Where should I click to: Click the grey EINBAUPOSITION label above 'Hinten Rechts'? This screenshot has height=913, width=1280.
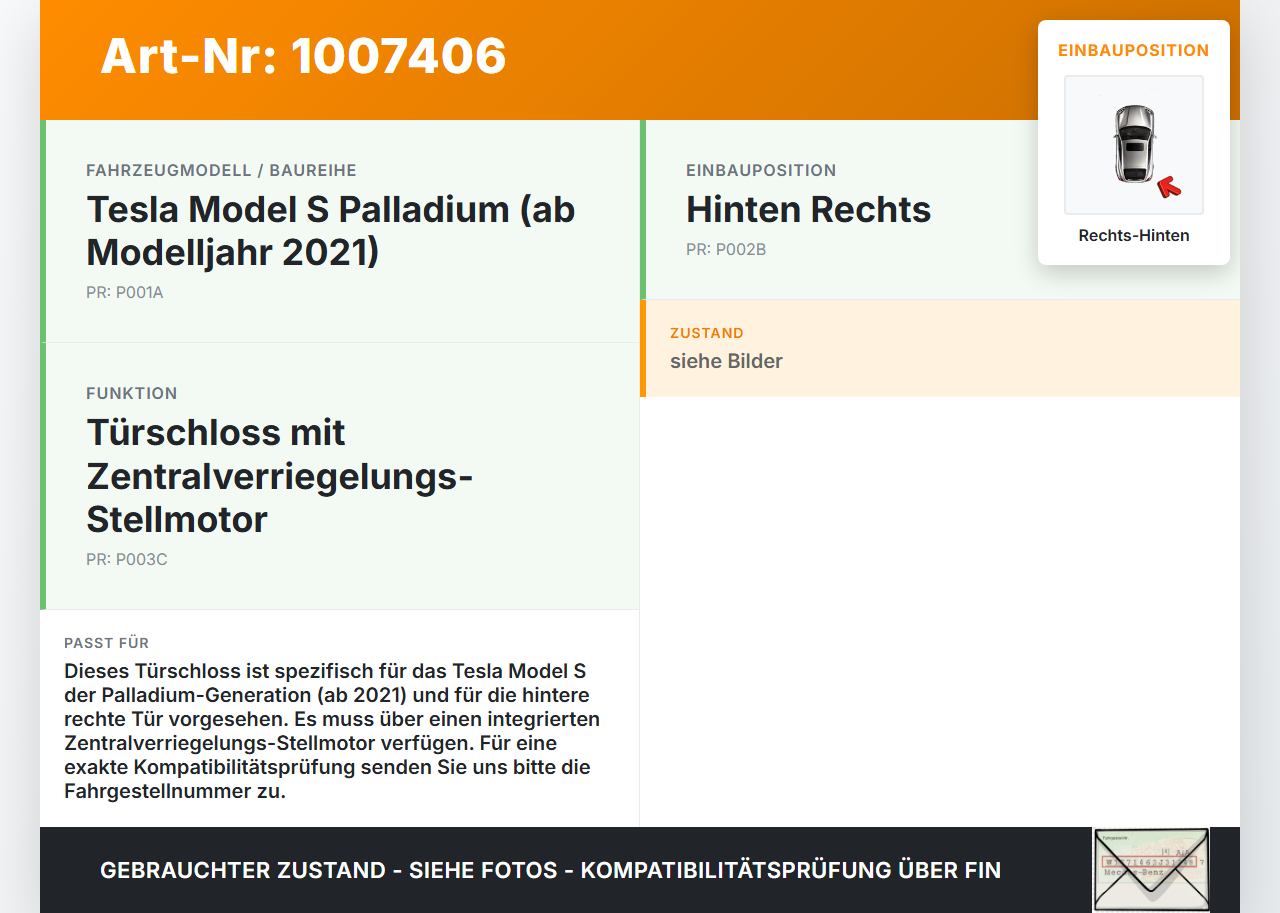coord(761,170)
